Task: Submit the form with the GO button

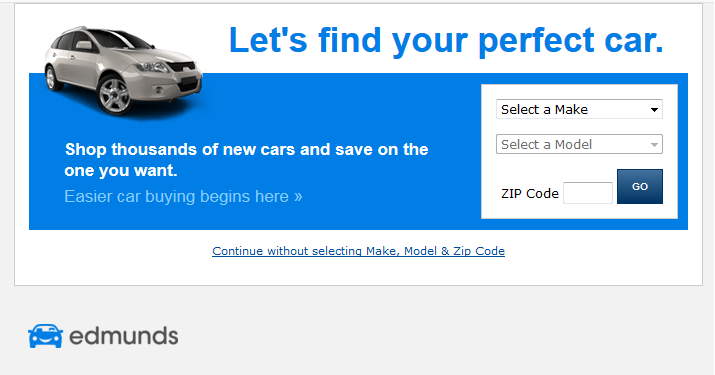Action: click(x=640, y=187)
